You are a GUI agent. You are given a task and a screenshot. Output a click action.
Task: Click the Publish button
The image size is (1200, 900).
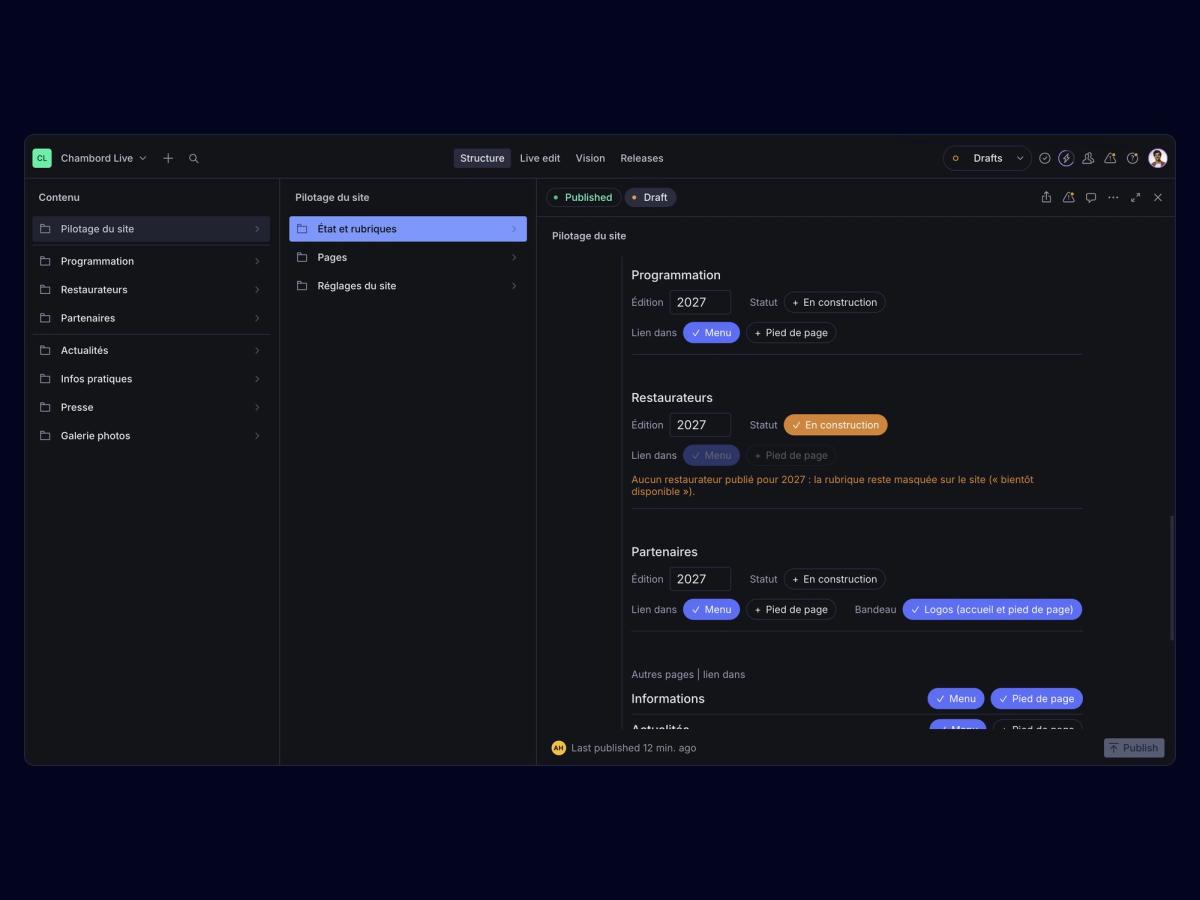(1134, 748)
